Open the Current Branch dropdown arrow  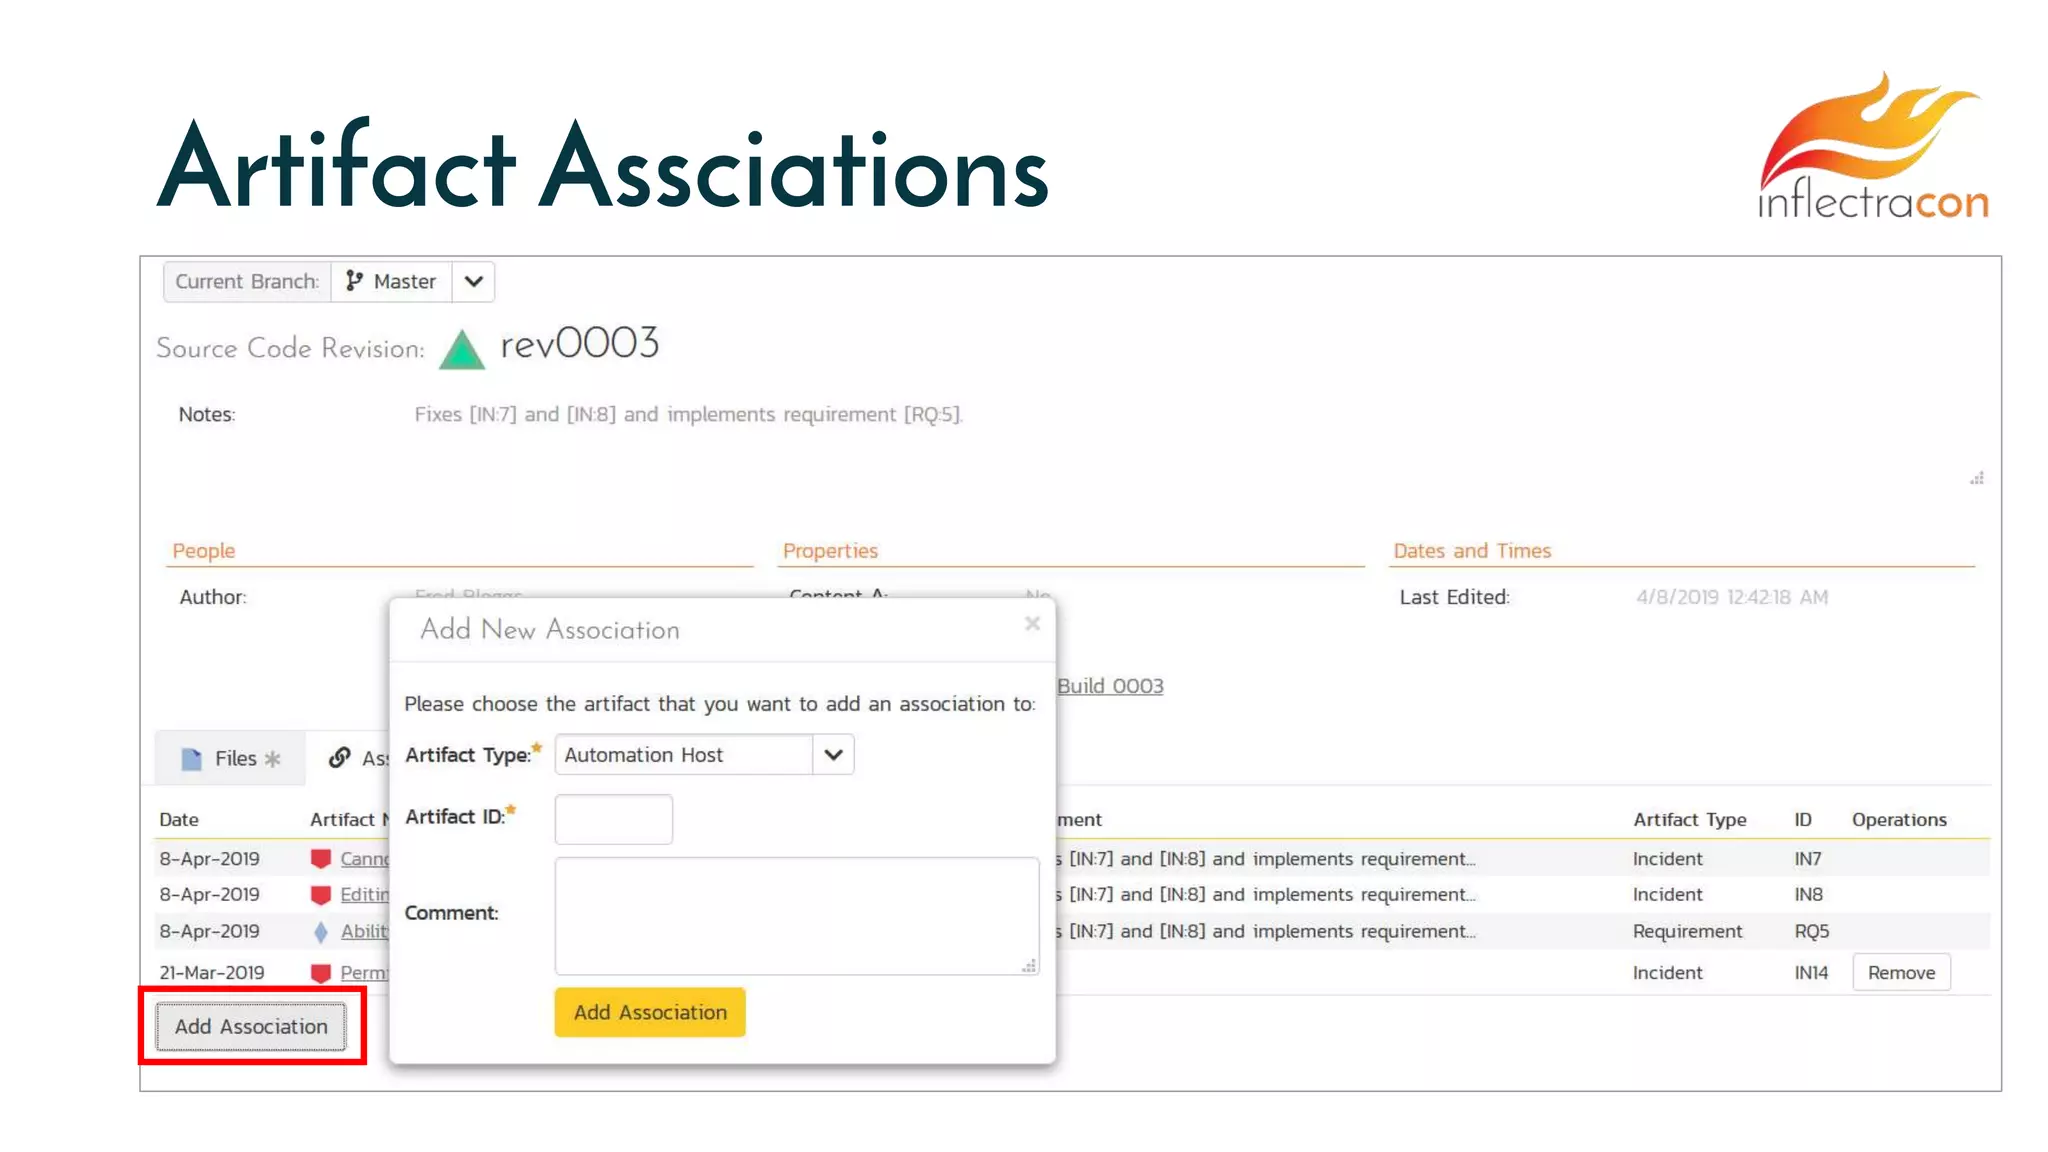[474, 282]
